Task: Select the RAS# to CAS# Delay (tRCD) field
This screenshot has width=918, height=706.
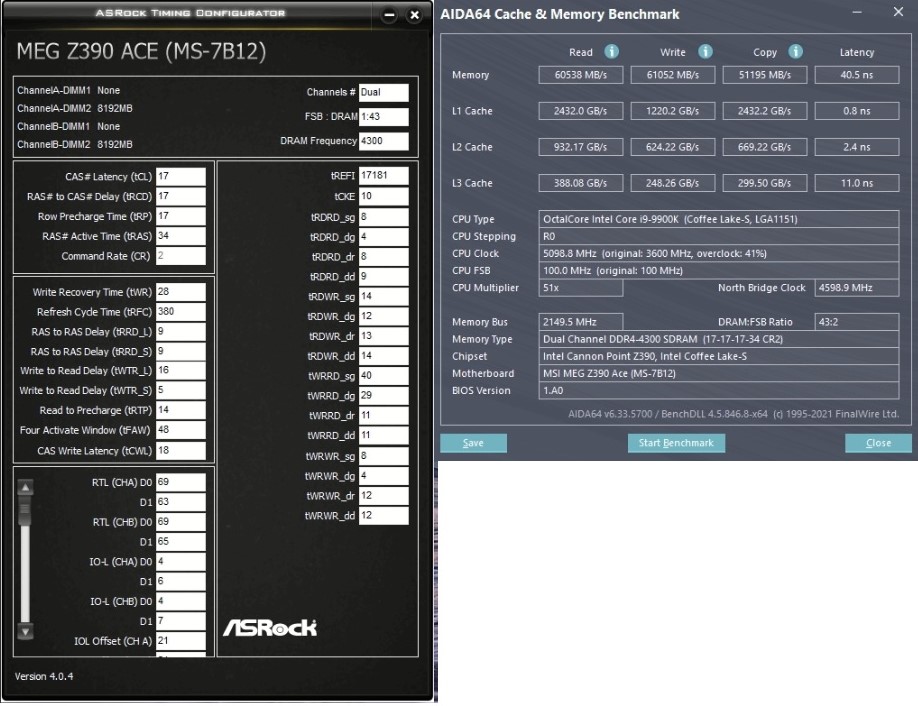Action: (x=181, y=196)
